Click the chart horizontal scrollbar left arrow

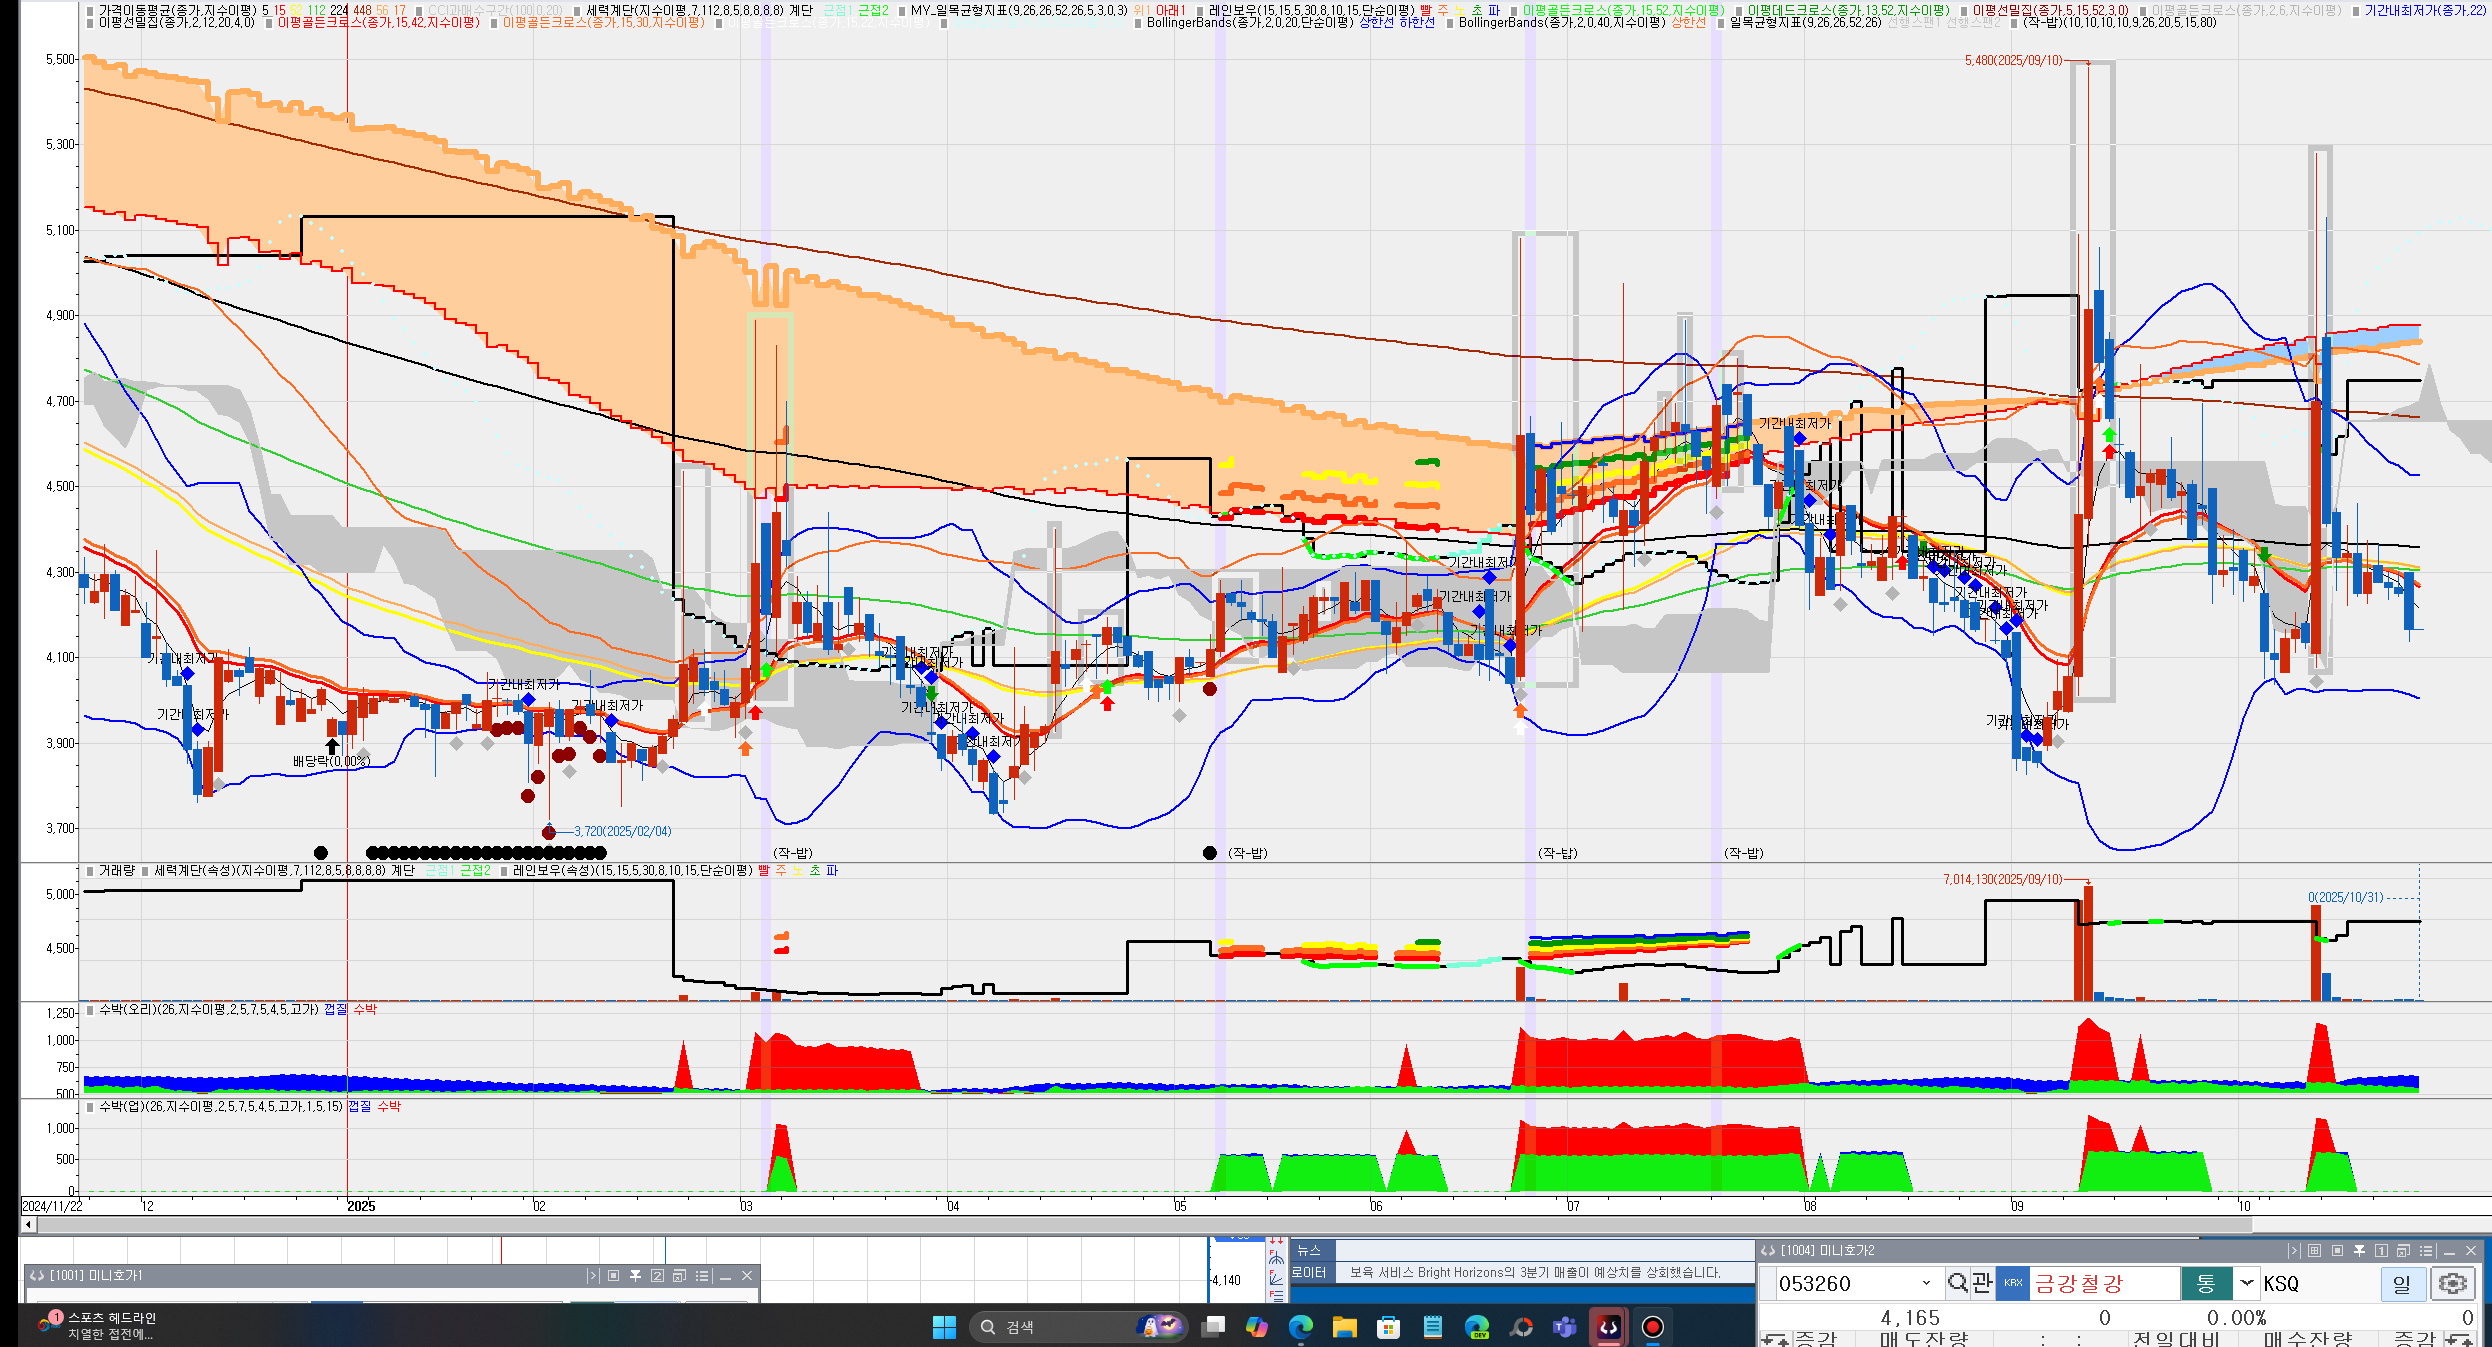coord(29,1225)
